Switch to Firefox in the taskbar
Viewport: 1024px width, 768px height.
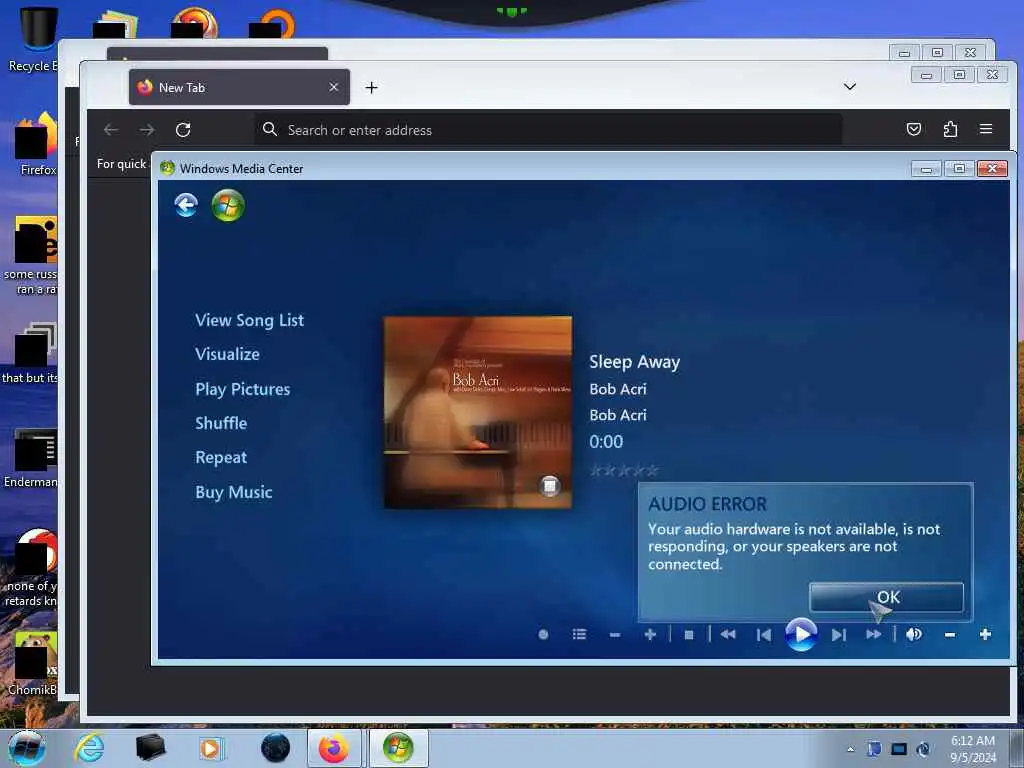tap(334, 748)
